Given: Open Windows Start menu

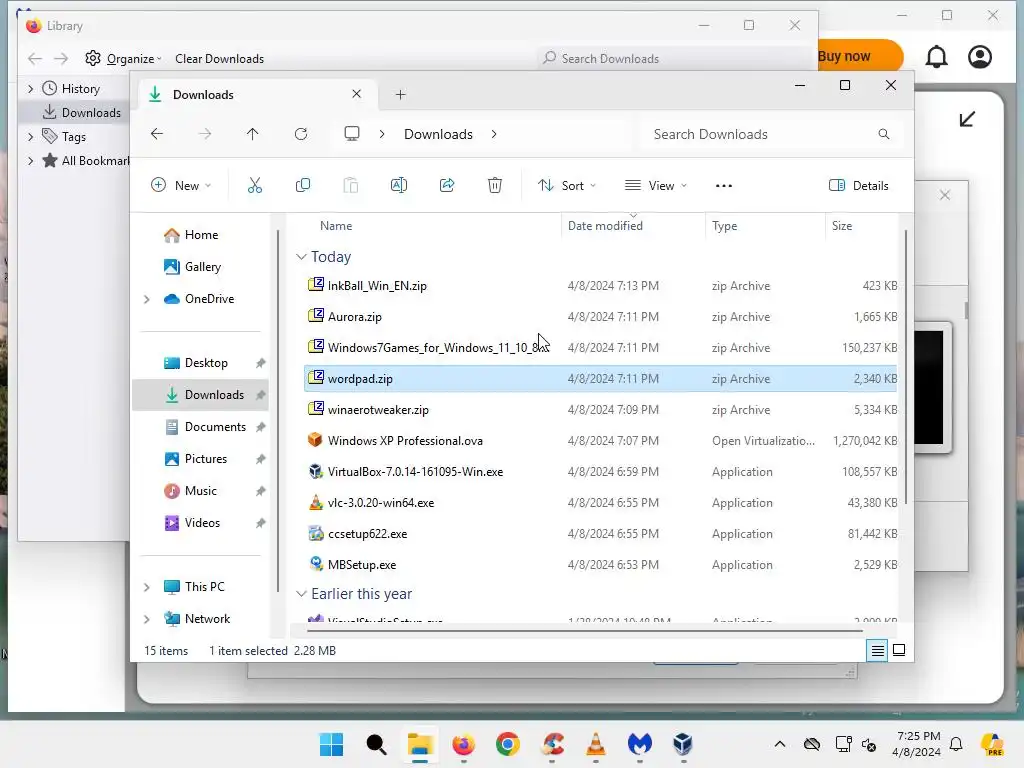Looking at the screenshot, I should click(332, 744).
